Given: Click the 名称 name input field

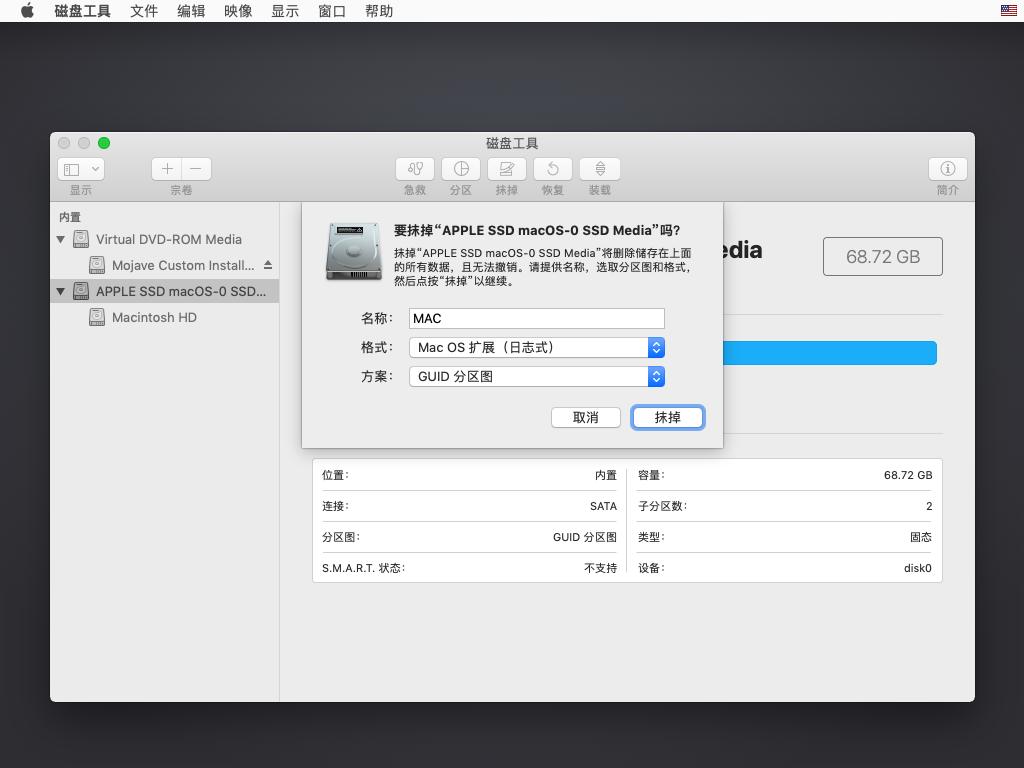Looking at the screenshot, I should tap(536, 318).
